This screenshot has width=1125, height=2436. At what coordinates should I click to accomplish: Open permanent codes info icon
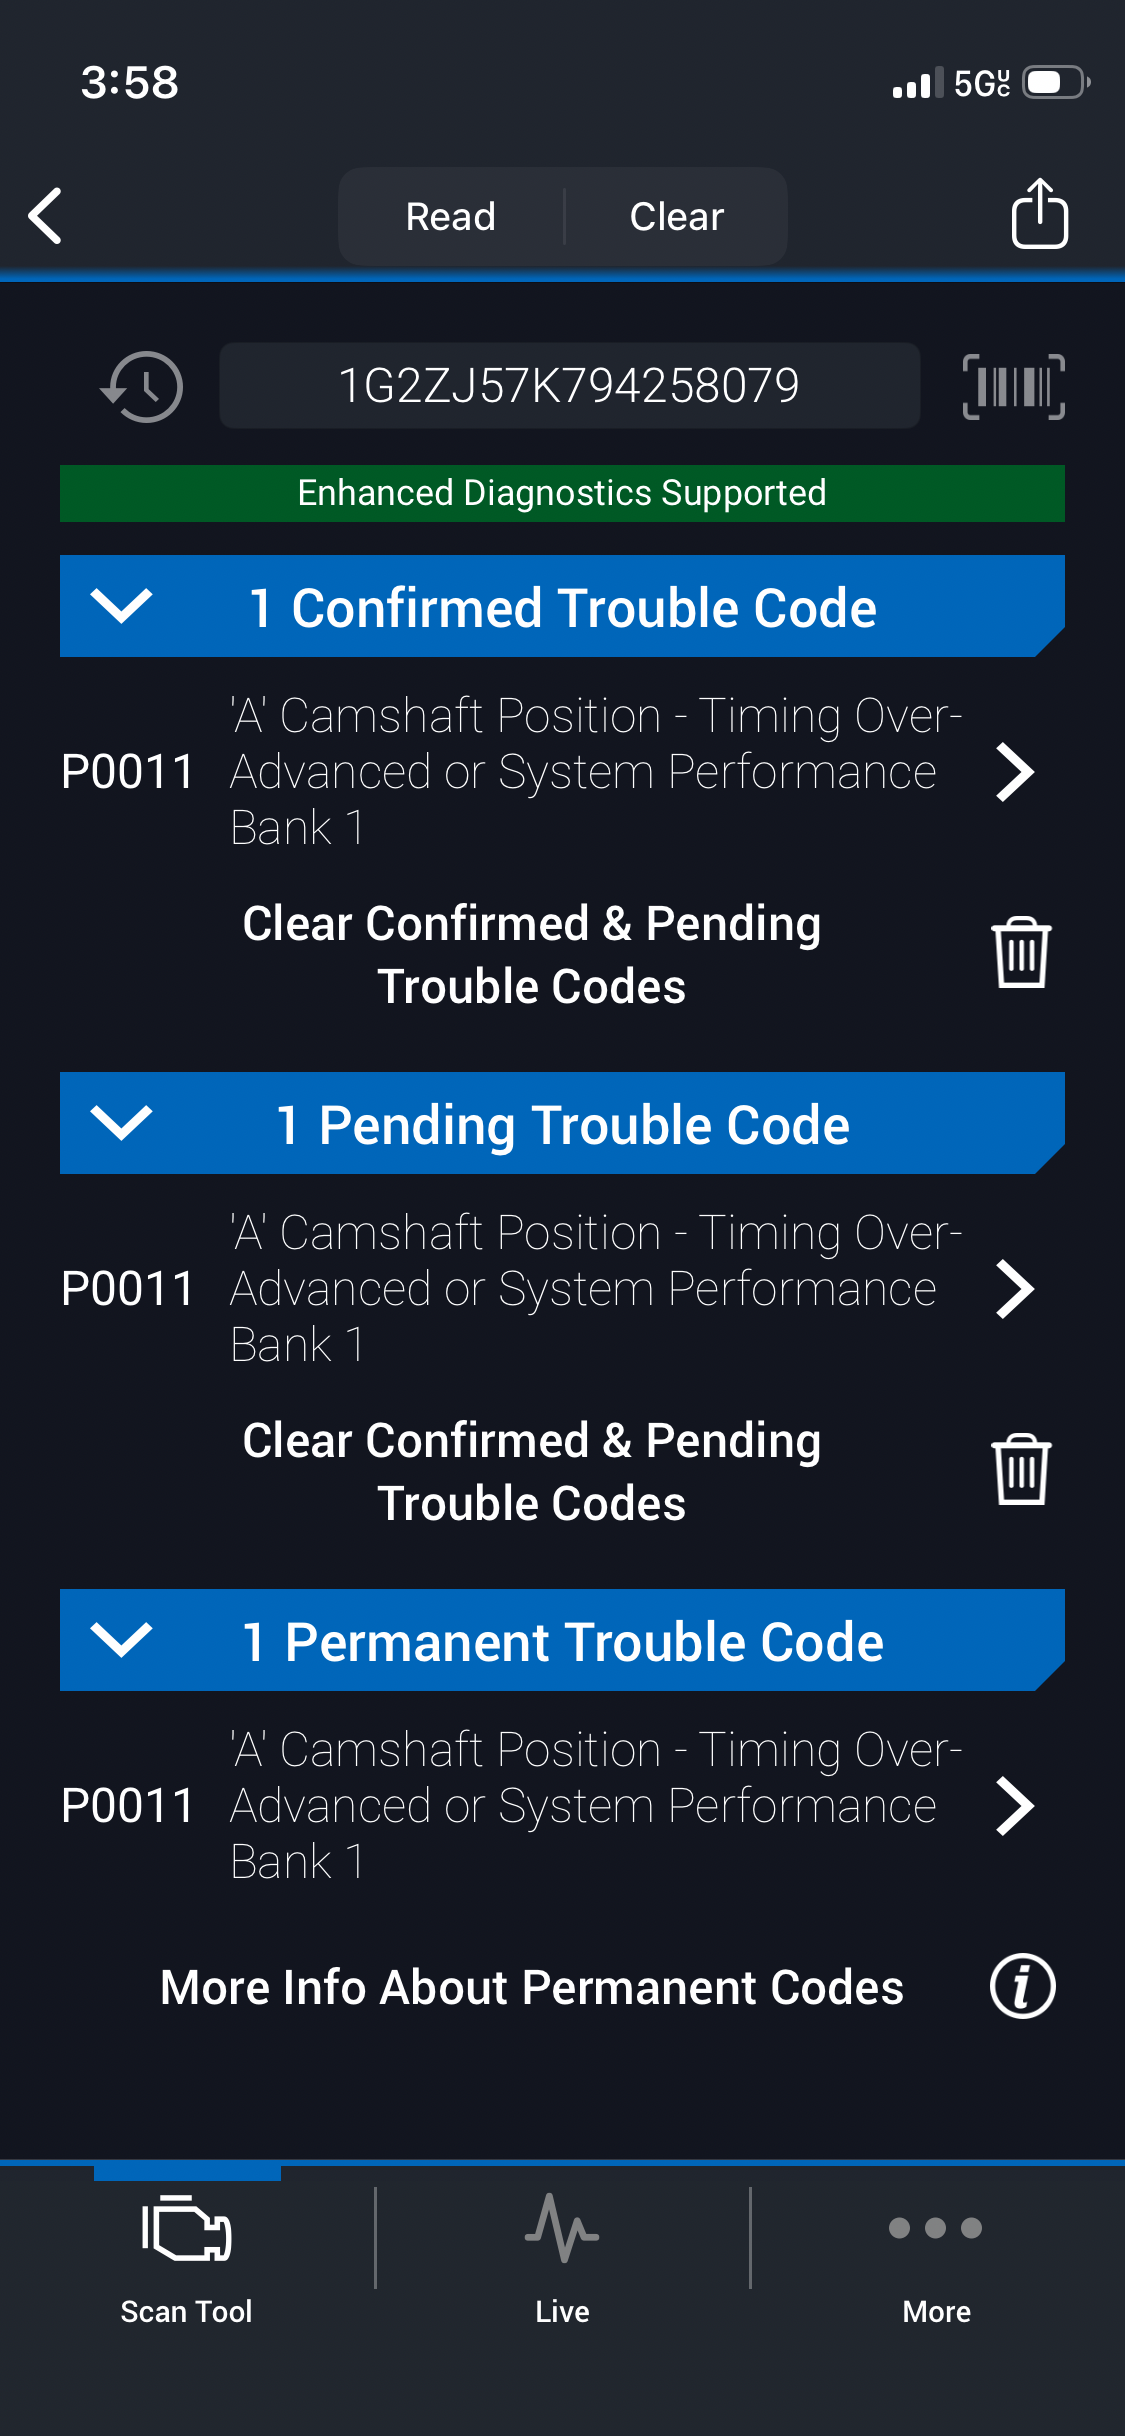click(x=1022, y=1986)
